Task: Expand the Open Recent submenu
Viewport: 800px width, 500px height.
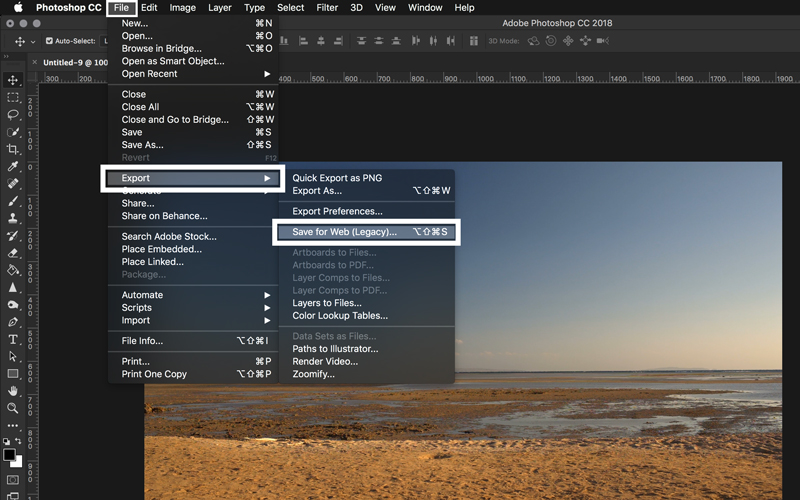Action: [x=193, y=73]
